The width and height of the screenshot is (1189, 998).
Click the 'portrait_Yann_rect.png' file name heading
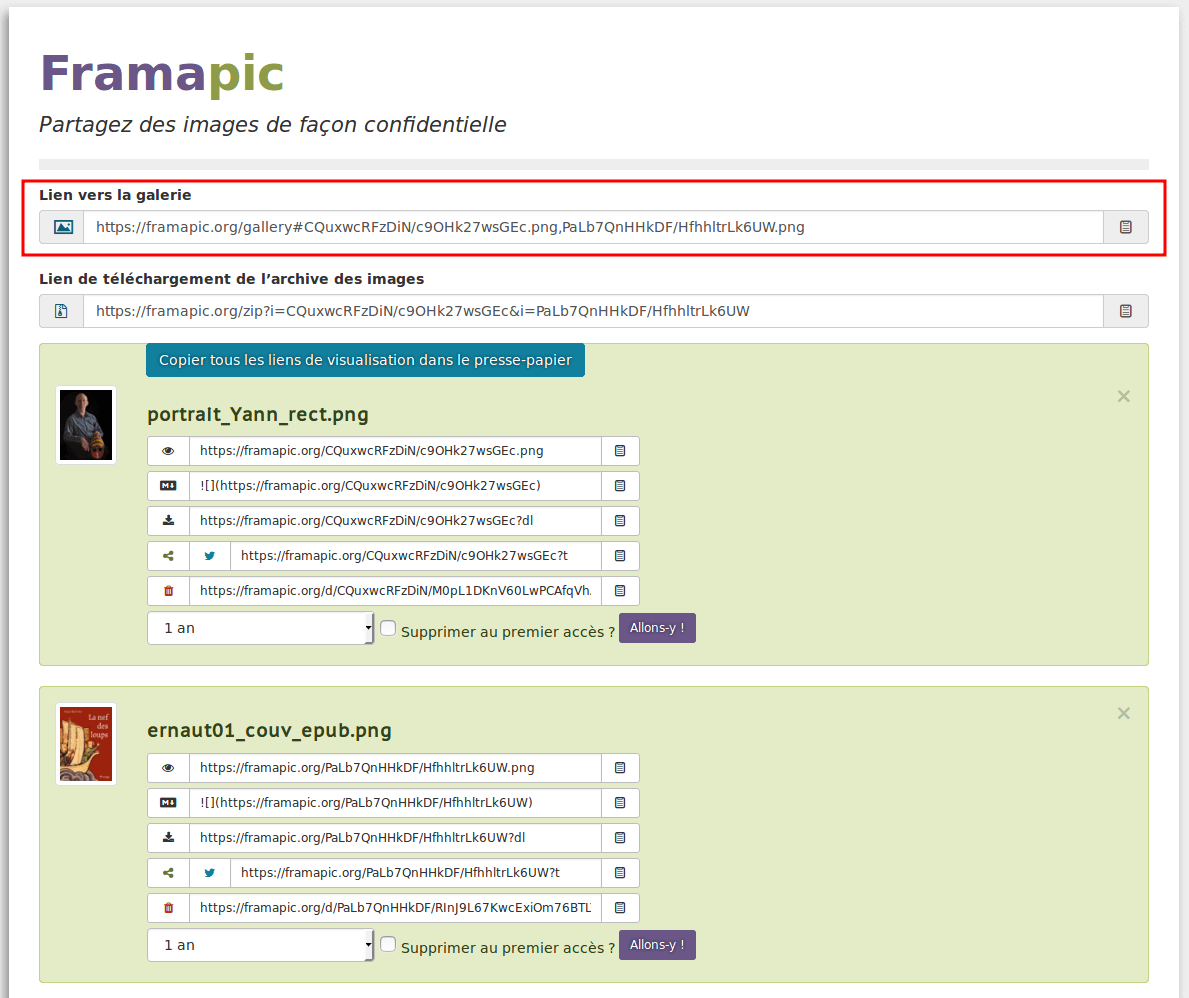tap(258, 414)
